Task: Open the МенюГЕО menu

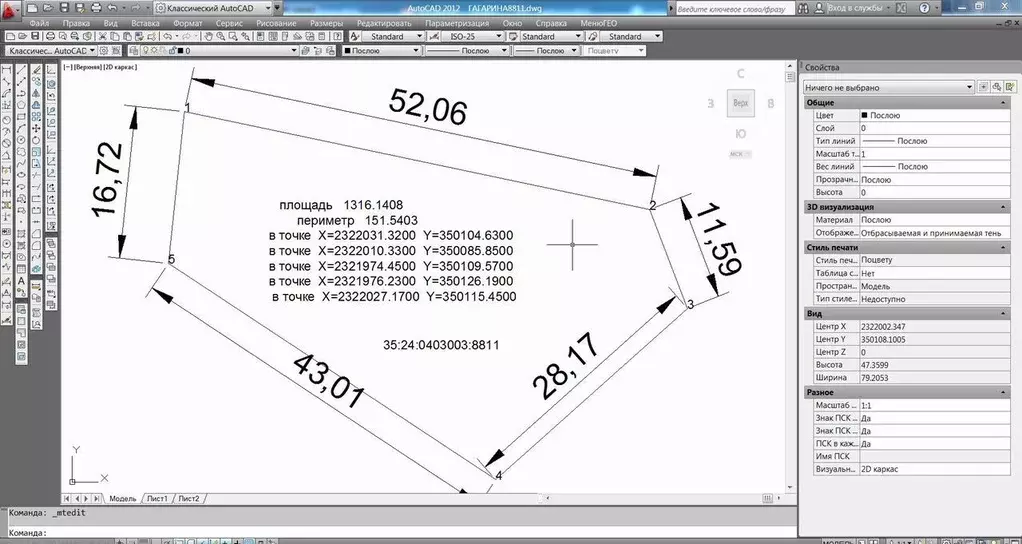Action: 598,23
